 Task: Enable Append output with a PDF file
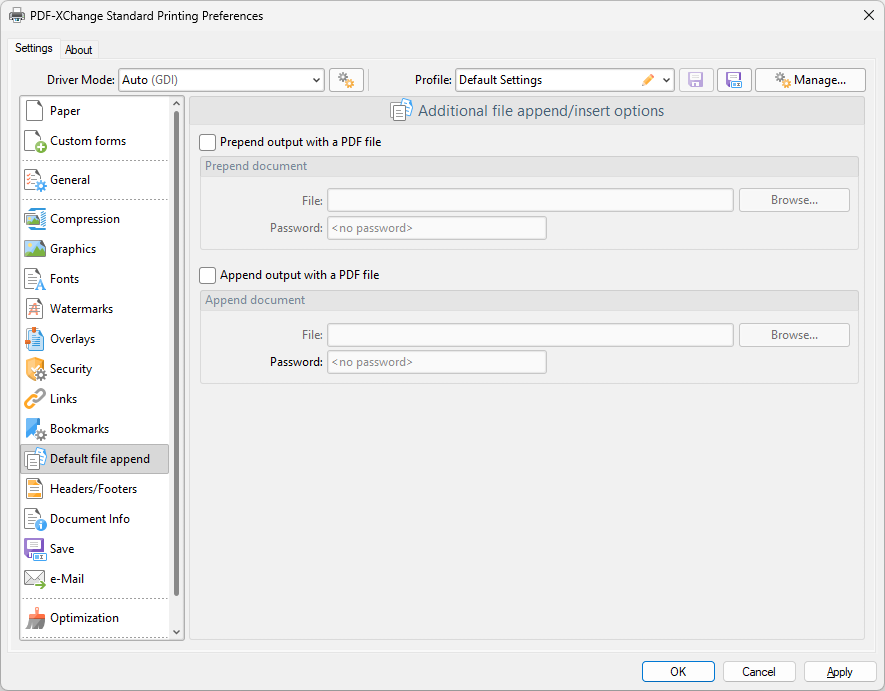tap(208, 275)
